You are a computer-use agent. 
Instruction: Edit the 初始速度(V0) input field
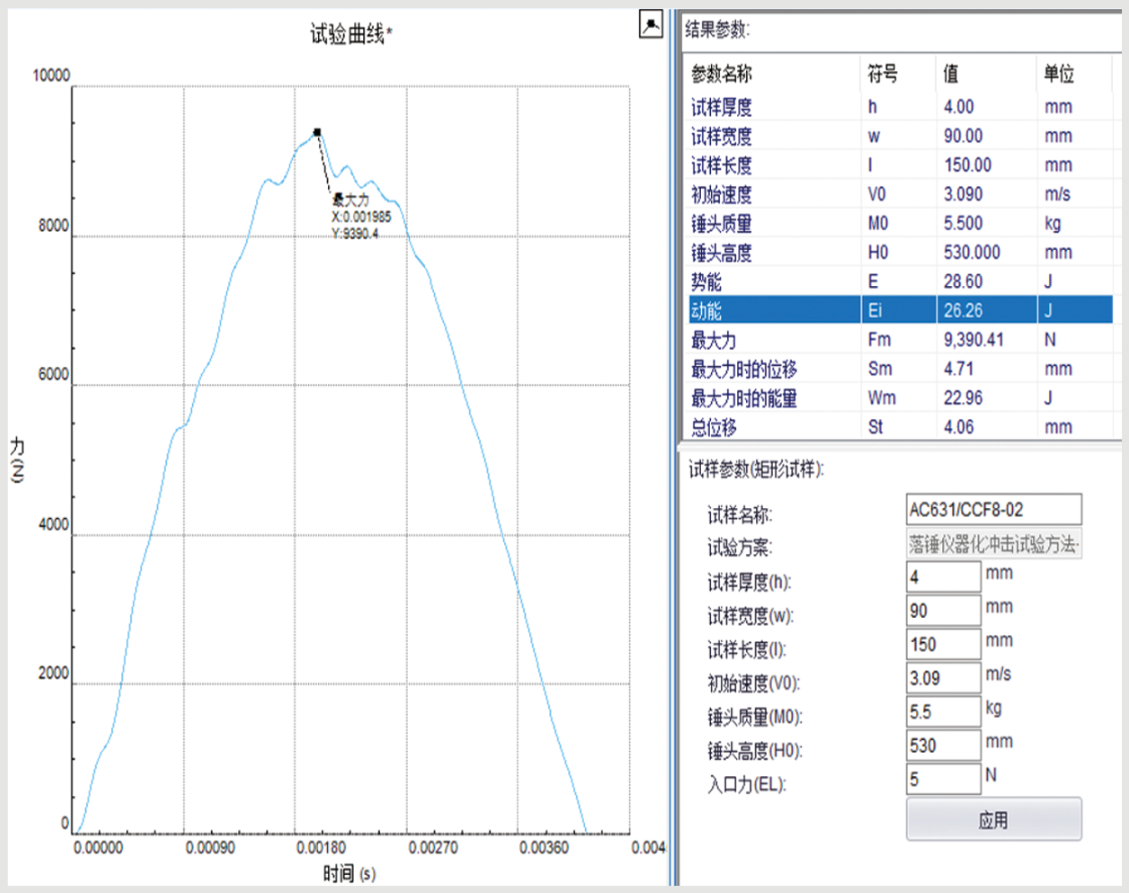pyautogui.click(x=943, y=677)
